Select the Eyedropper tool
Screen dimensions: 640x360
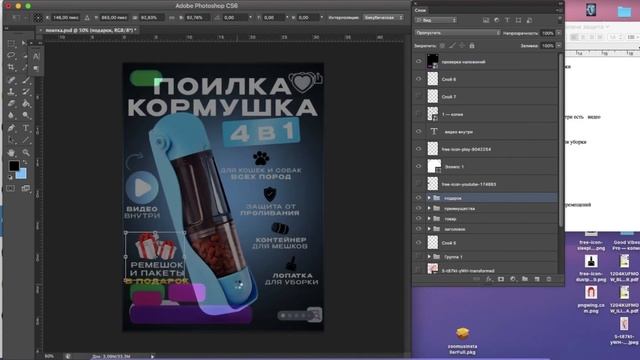[x=25, y=67]
